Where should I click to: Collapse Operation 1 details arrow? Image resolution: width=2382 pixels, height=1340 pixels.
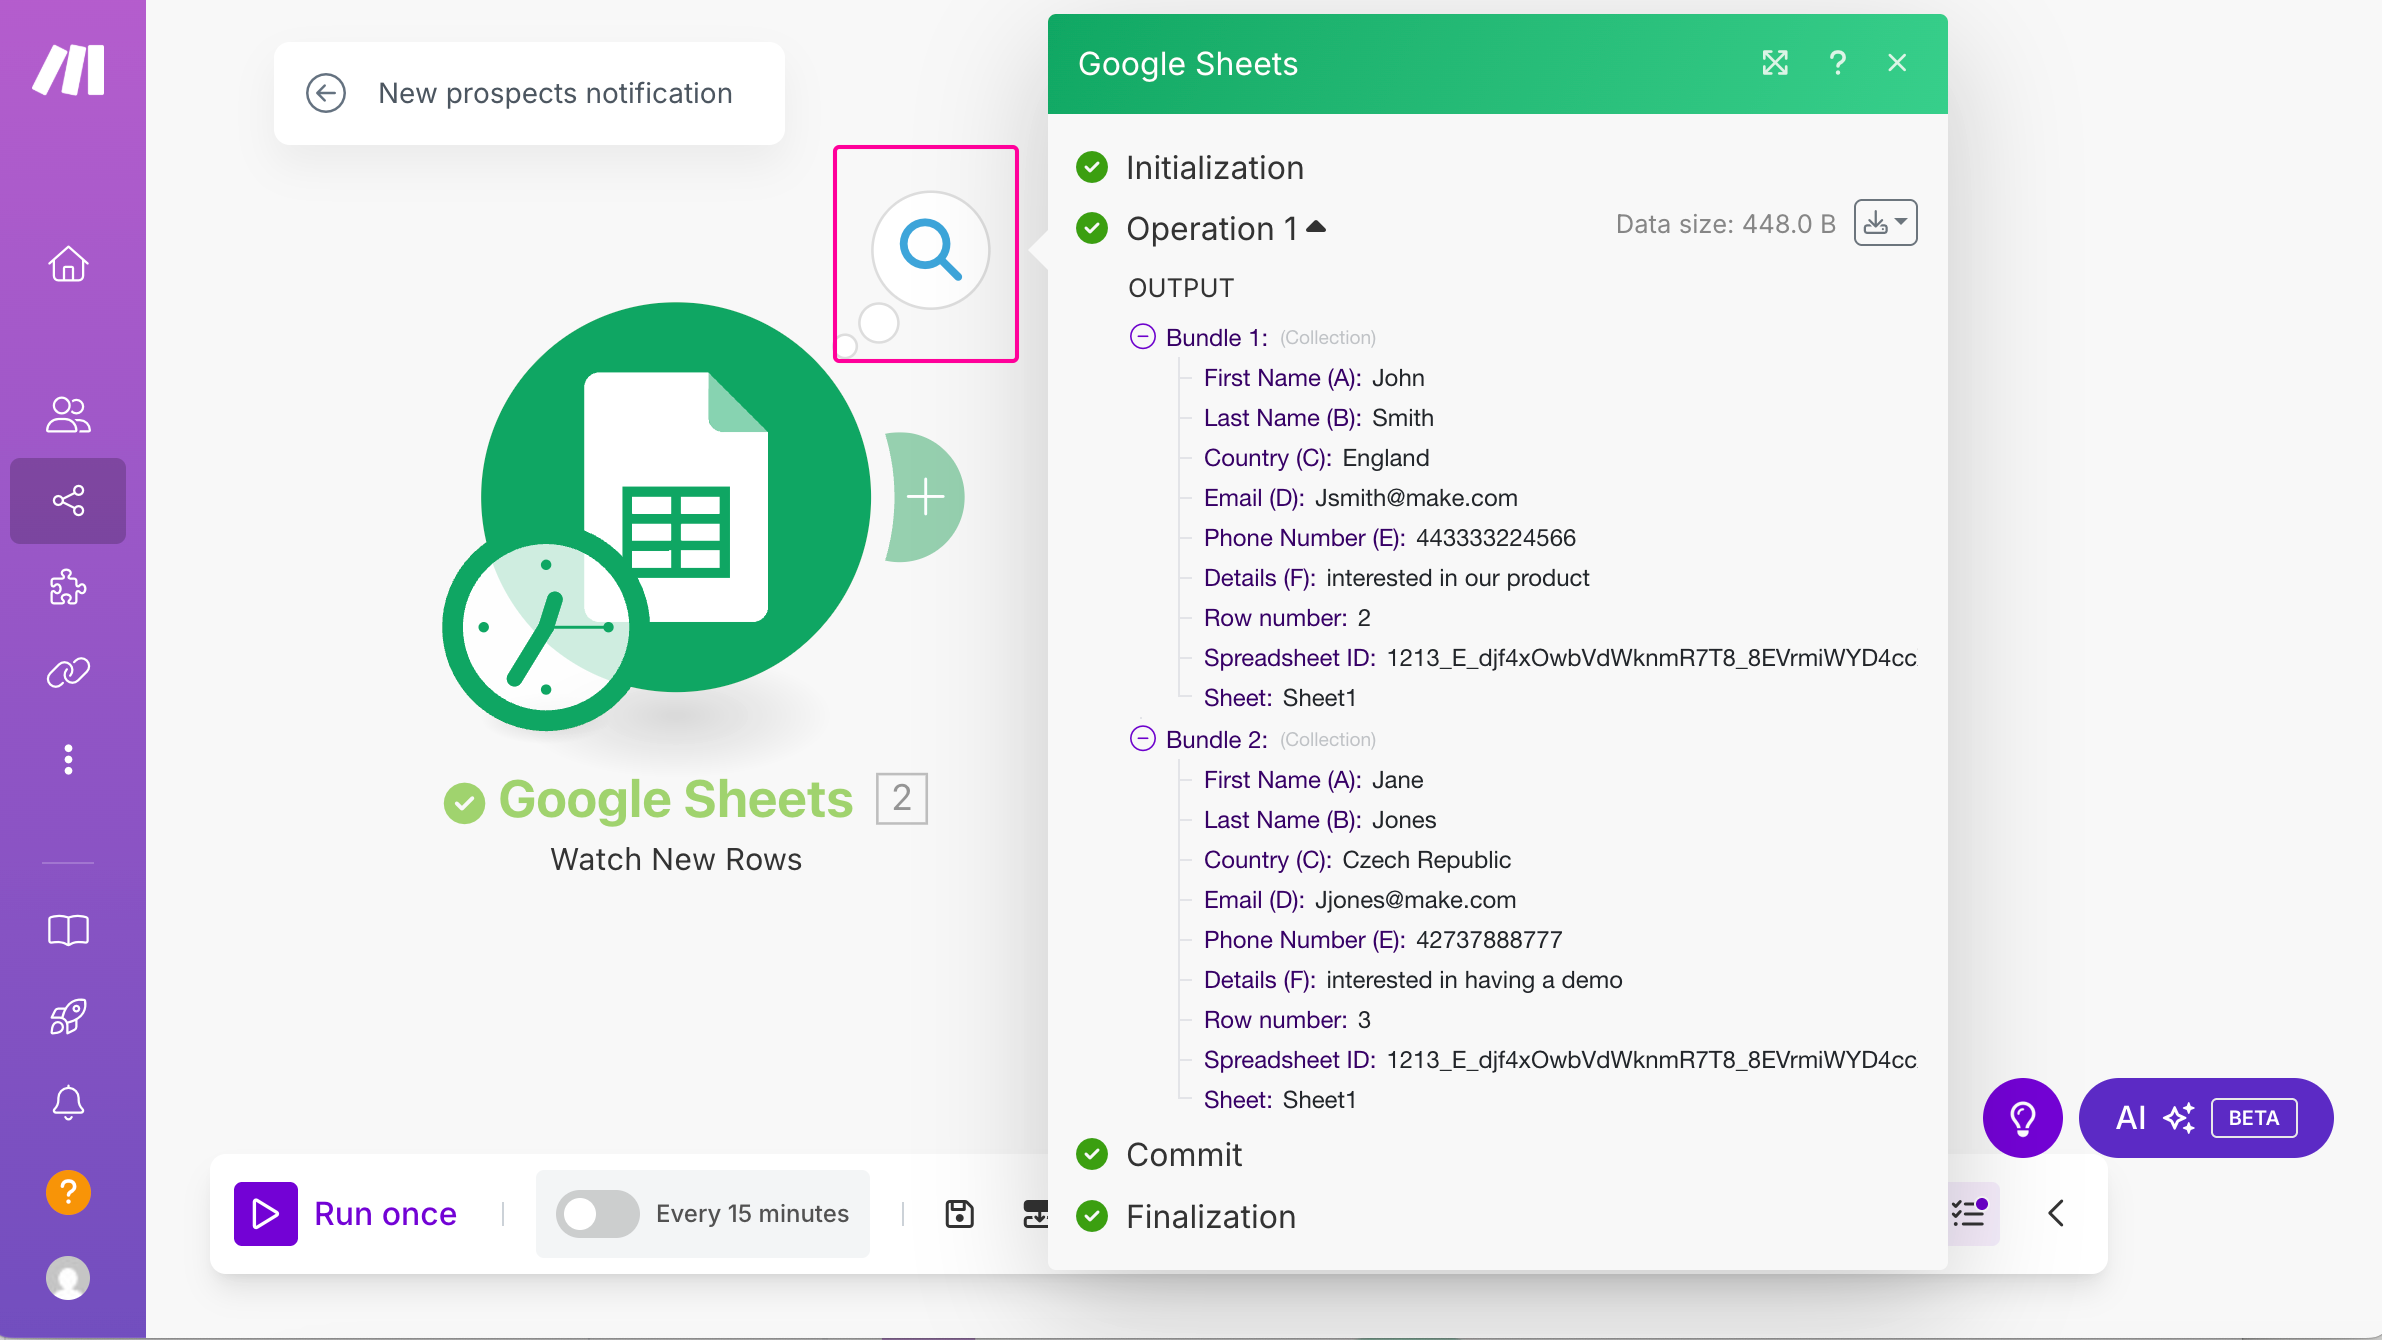pos(1316,227)
